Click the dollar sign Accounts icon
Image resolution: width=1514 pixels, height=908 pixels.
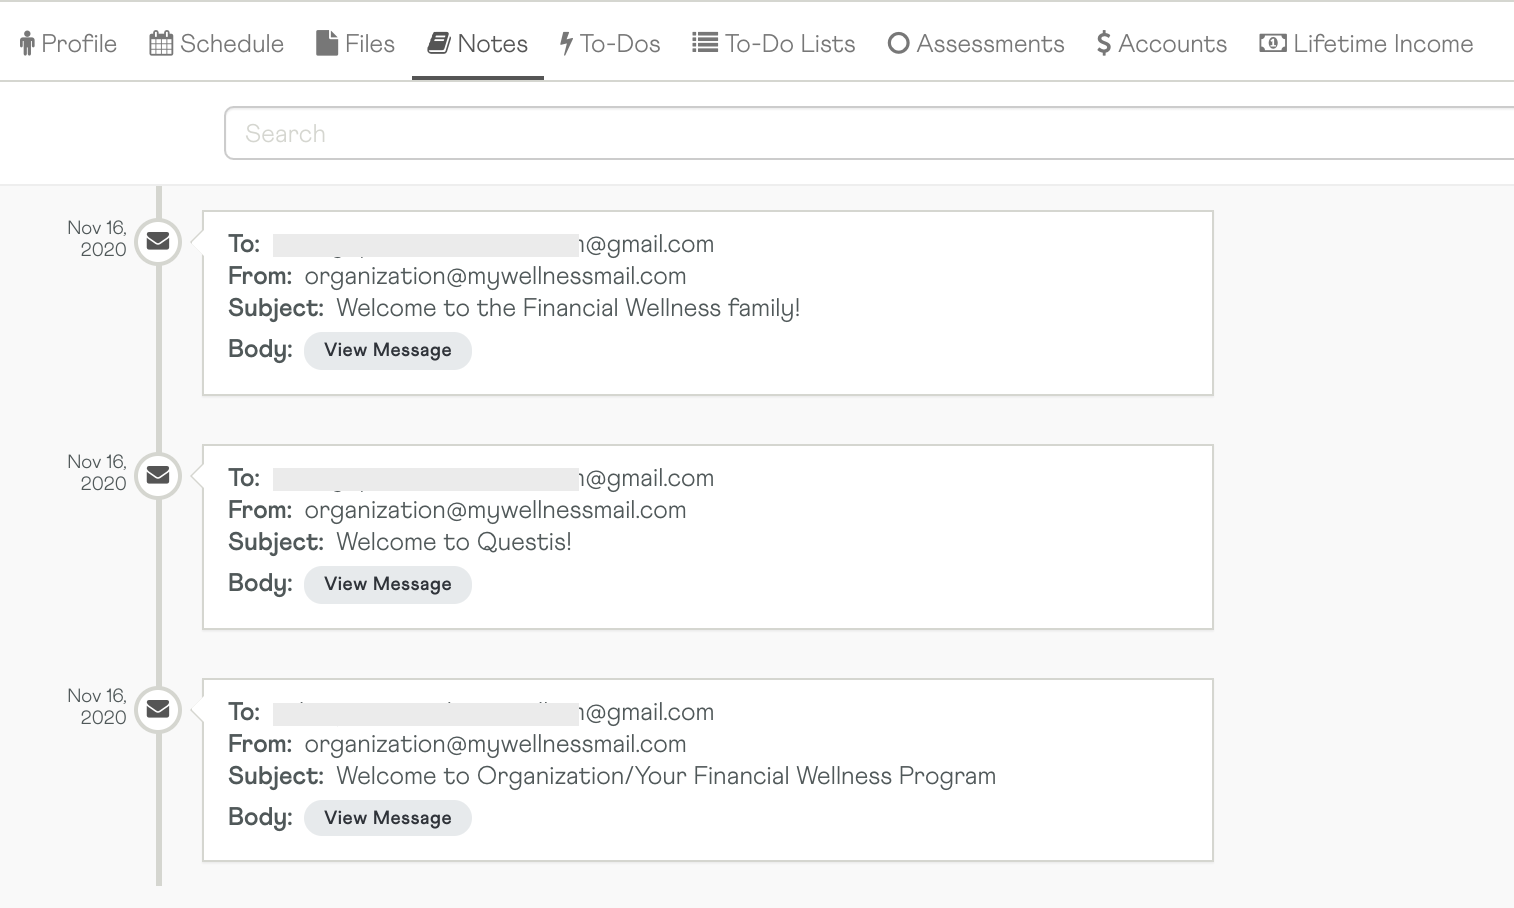pos(1103,42)
